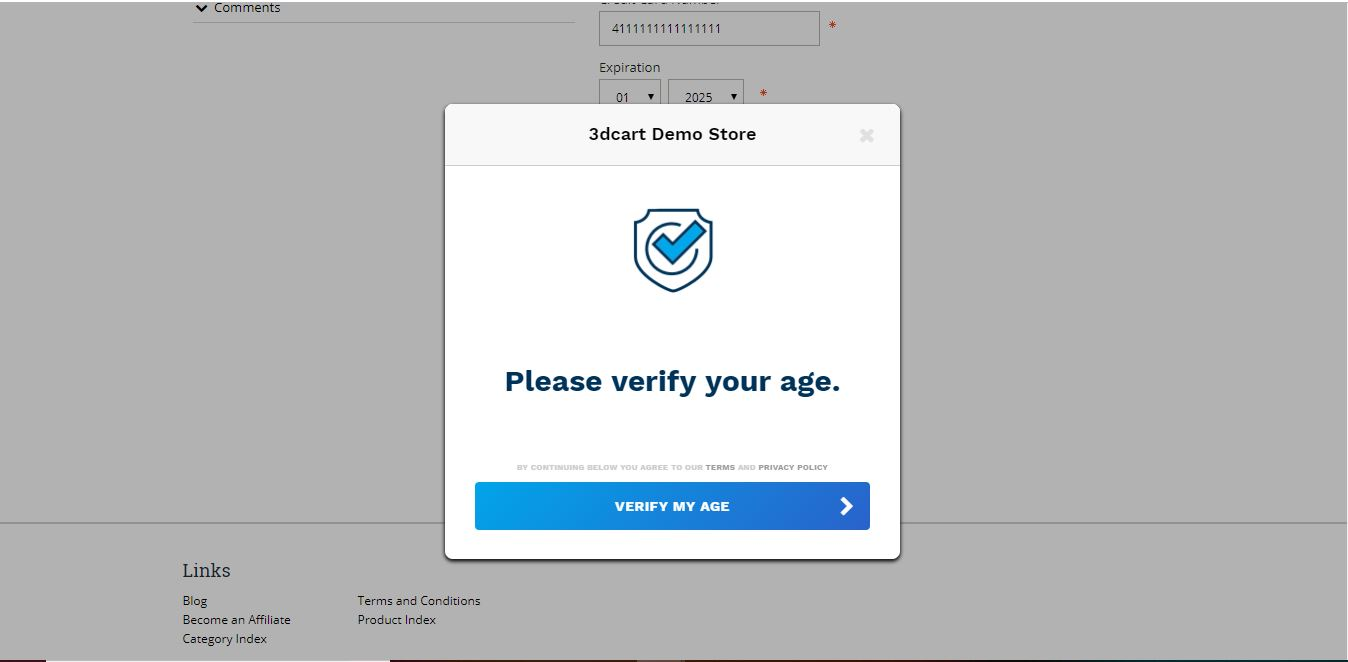Viewport: 1348px width, 662px height.
Task: Click the Expiration field label
Action: point(630,67)
